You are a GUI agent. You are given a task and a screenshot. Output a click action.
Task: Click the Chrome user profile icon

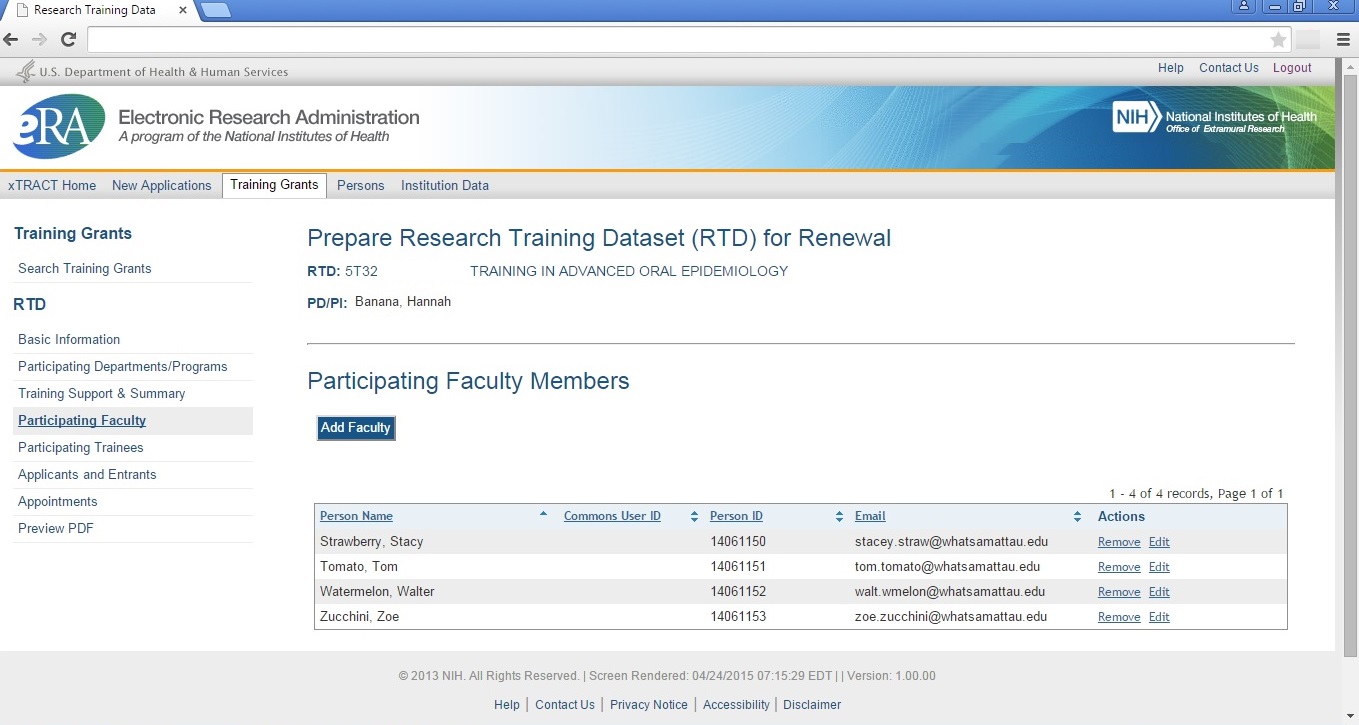point(1243,7)
